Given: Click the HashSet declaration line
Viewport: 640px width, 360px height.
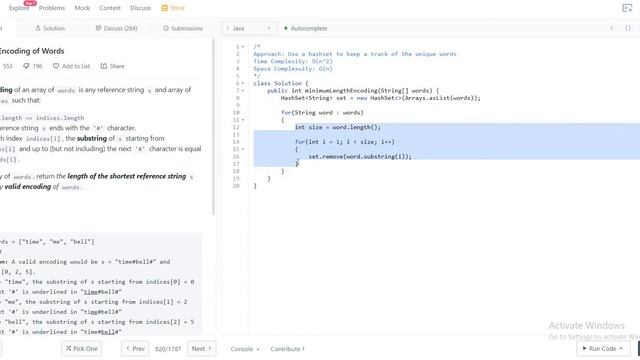Looking at the screenshot, I should coord(380,98).
